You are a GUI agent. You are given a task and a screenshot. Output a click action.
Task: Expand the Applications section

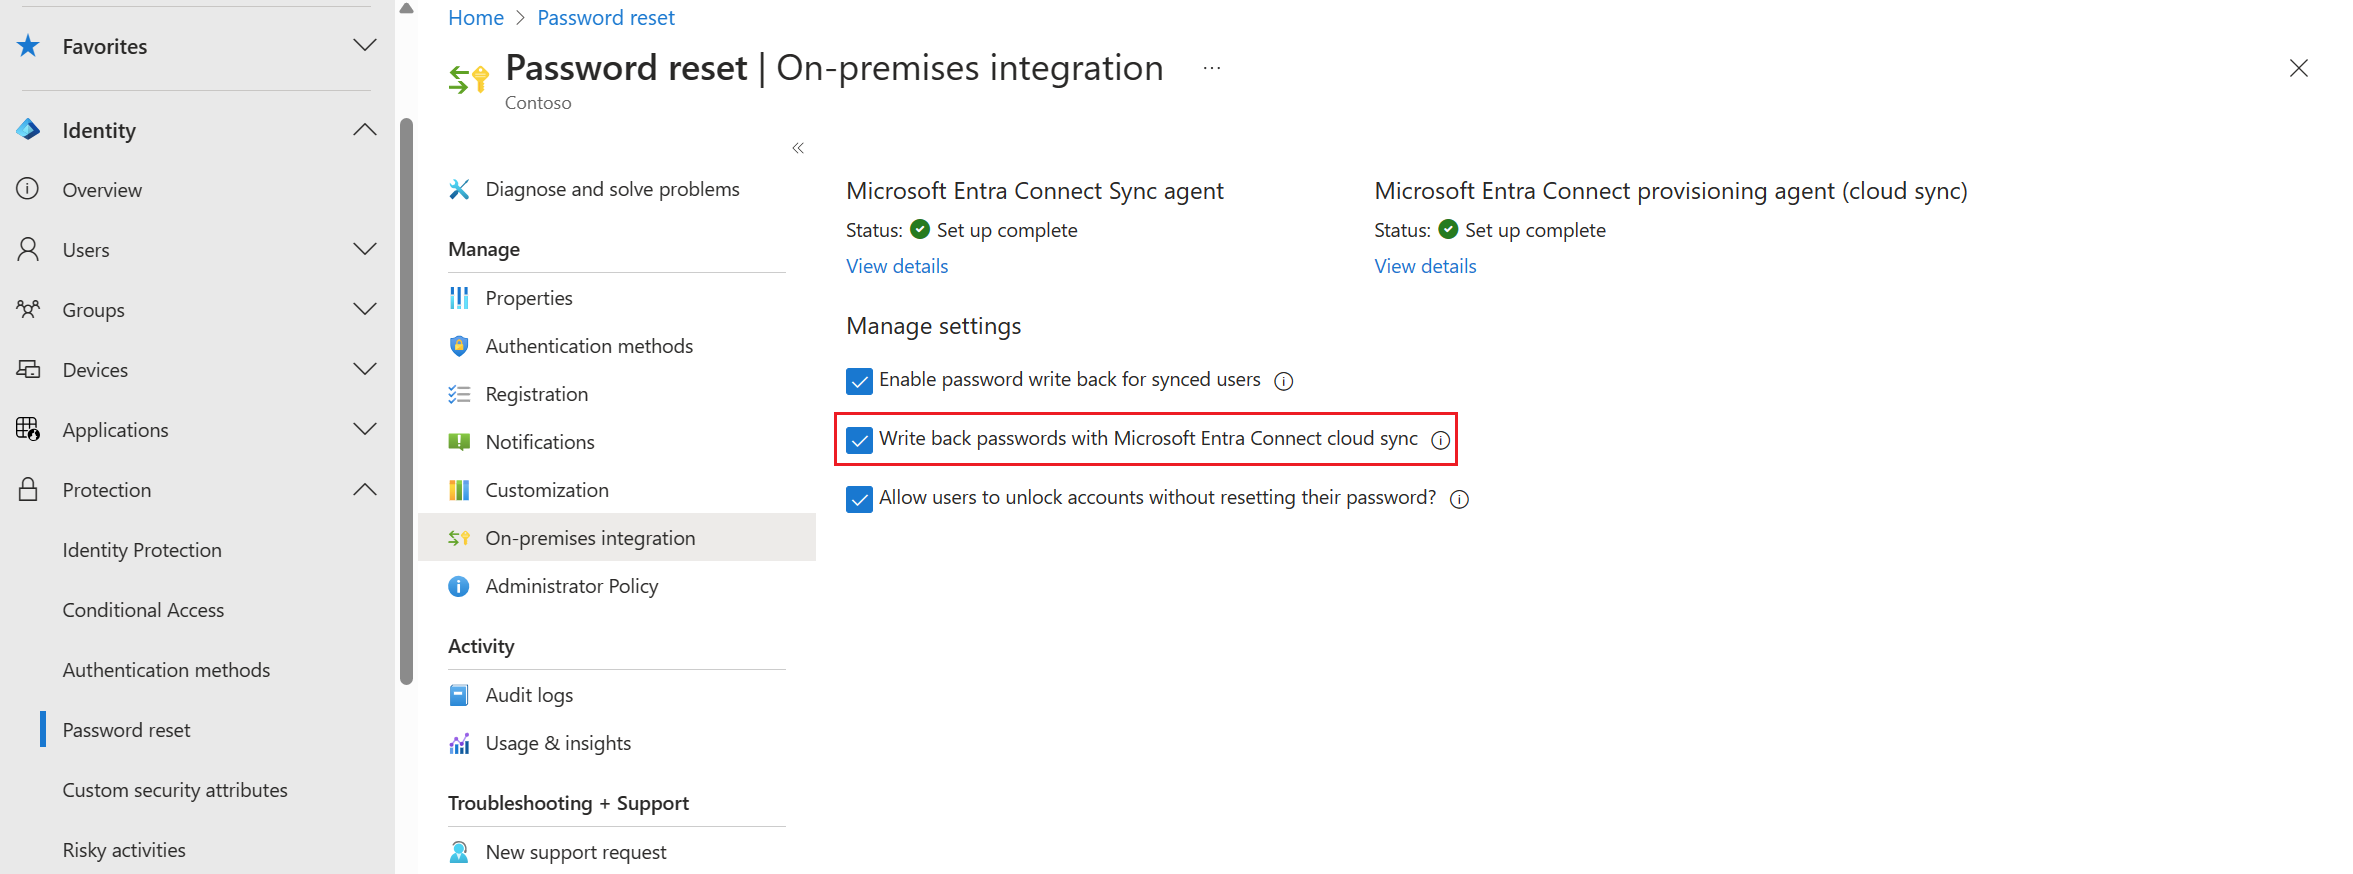[365, 429]
